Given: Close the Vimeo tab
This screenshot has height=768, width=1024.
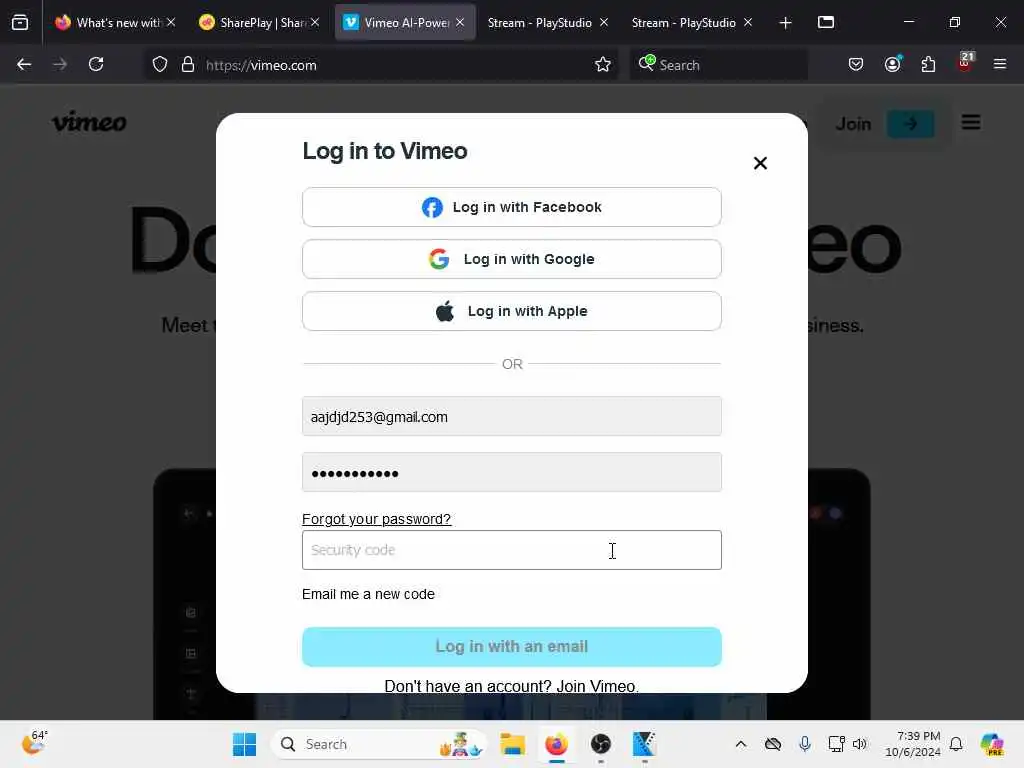Looking at the screenshot, I should (x=460, y=22).
